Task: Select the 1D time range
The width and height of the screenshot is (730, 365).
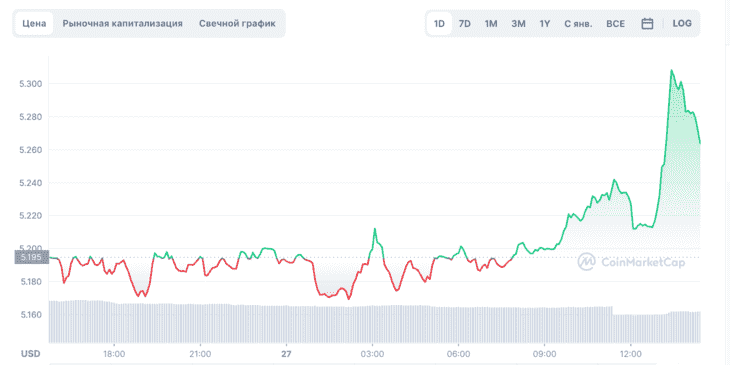Action: click(x=439, y=24)
